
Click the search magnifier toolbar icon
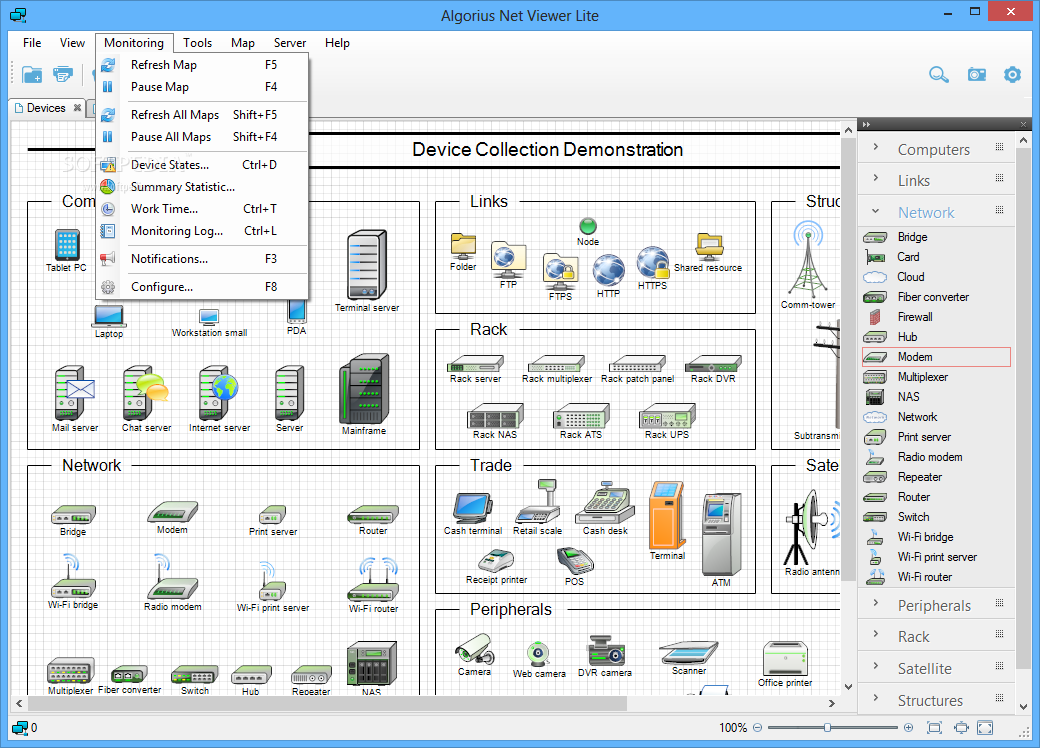(x=938, y=74)
